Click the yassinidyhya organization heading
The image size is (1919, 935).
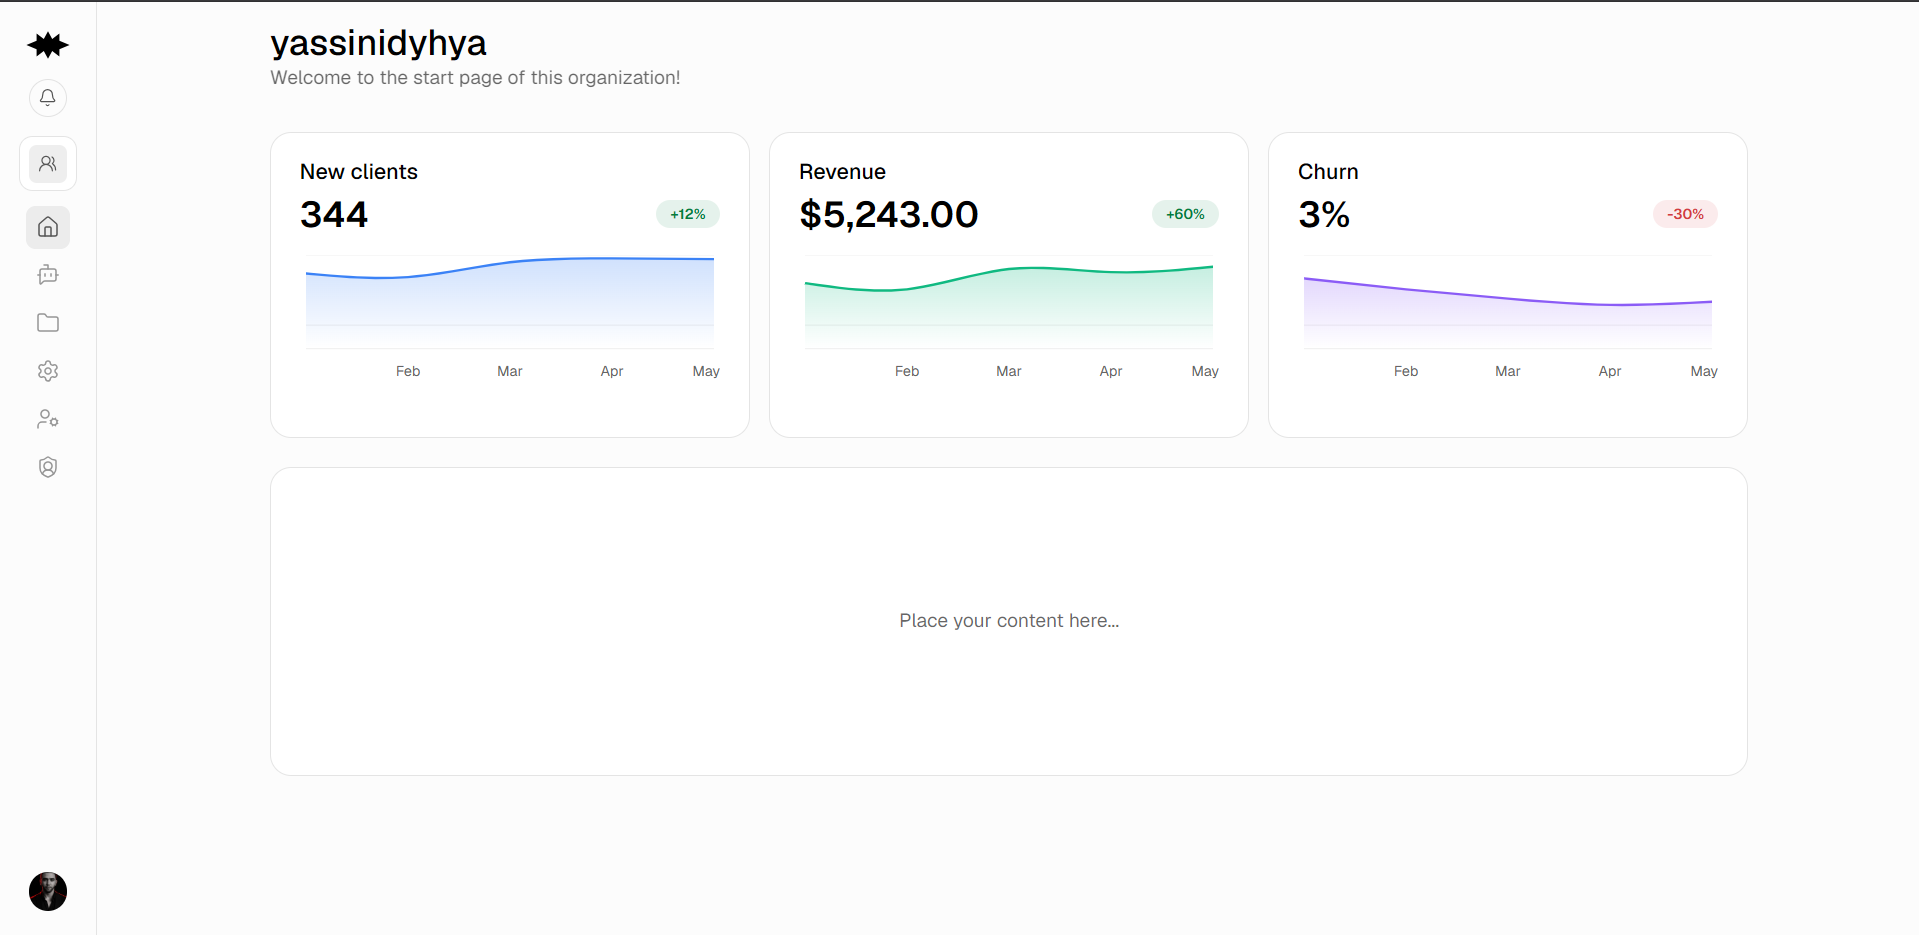tap(378, 43)
